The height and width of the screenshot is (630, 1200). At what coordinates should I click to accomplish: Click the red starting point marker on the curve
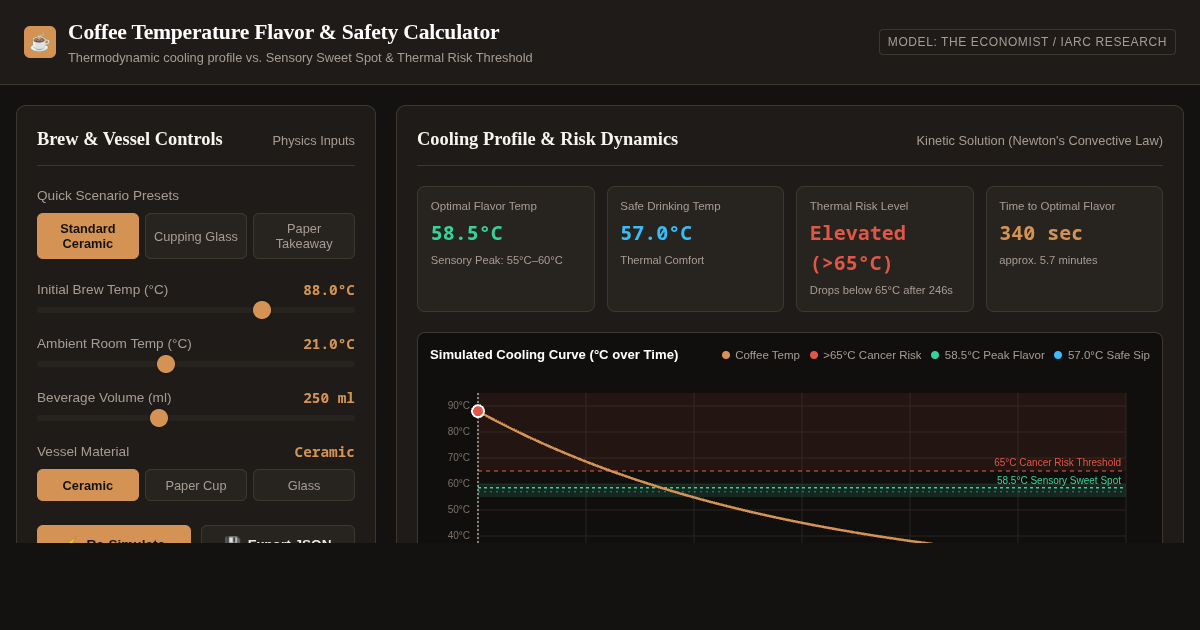[478, 411]
